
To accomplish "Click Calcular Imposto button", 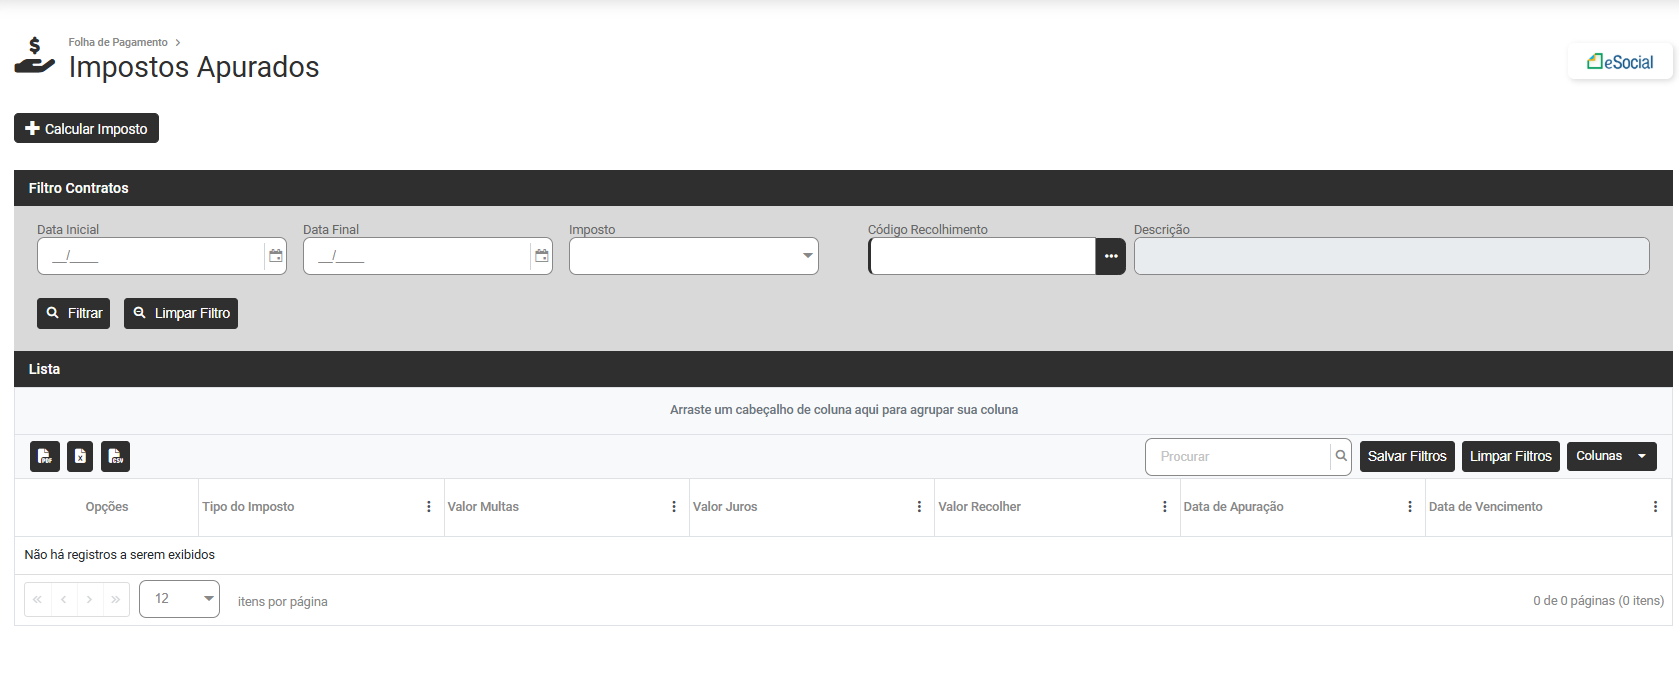I will pos(86,128).
